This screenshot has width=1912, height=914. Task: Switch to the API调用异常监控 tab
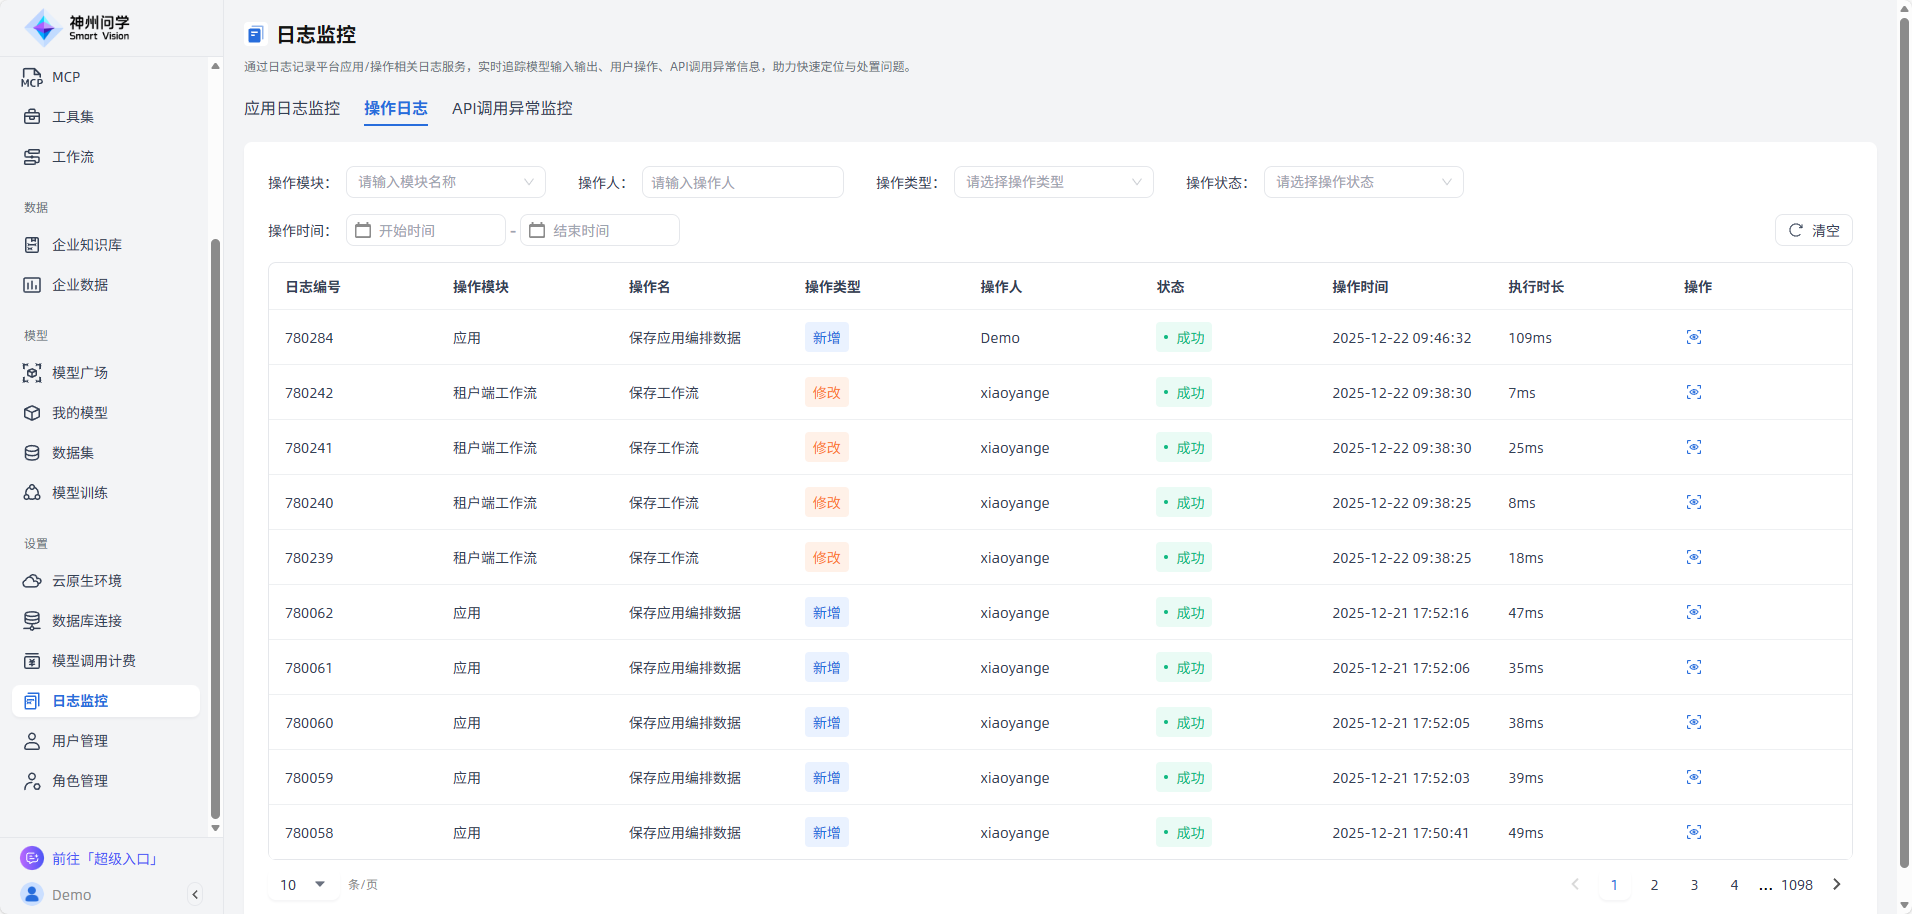tap(512, 108)
